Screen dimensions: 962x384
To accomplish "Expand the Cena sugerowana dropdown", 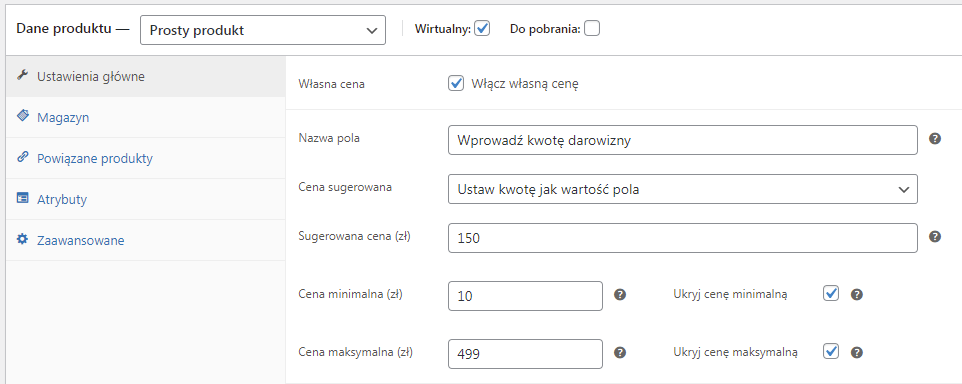I will (x=683, y=189).
